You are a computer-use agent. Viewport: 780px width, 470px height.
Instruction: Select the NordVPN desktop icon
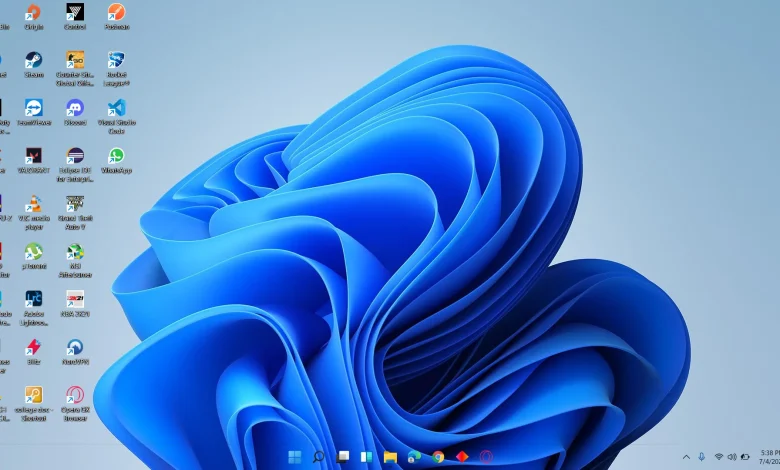tap(75, 352)
